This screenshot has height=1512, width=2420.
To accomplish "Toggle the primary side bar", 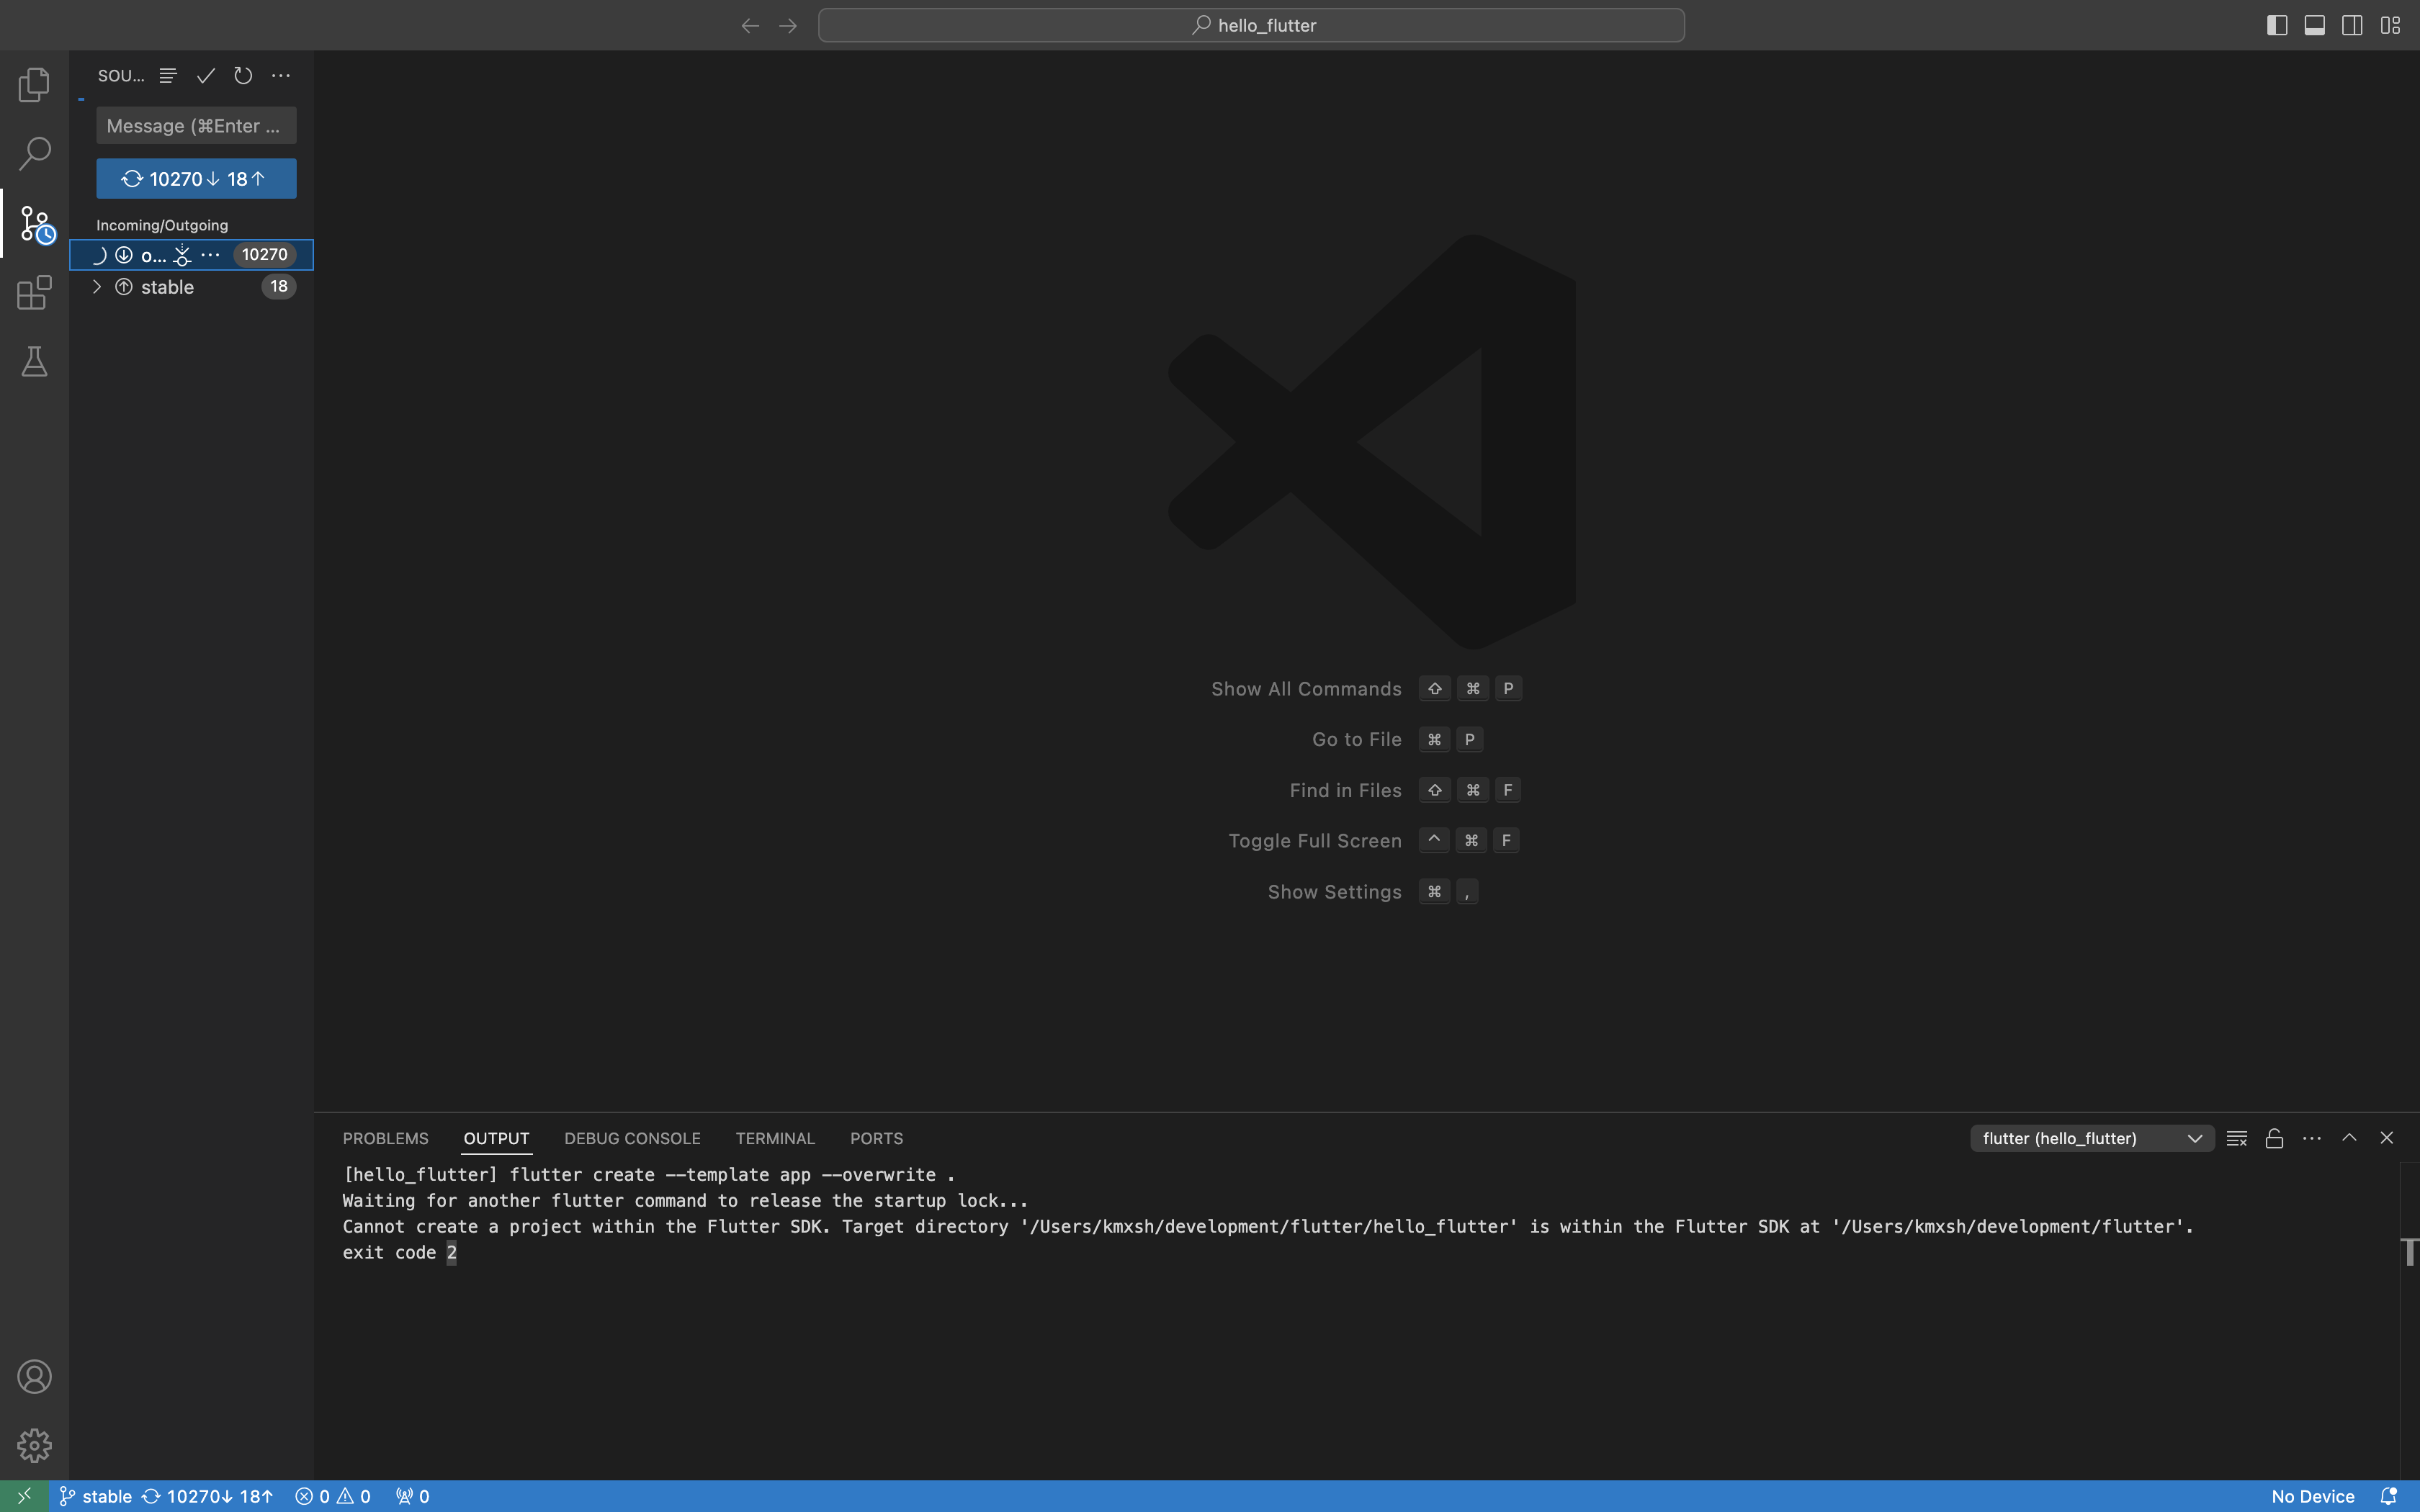I will (x=2277, y=25).
